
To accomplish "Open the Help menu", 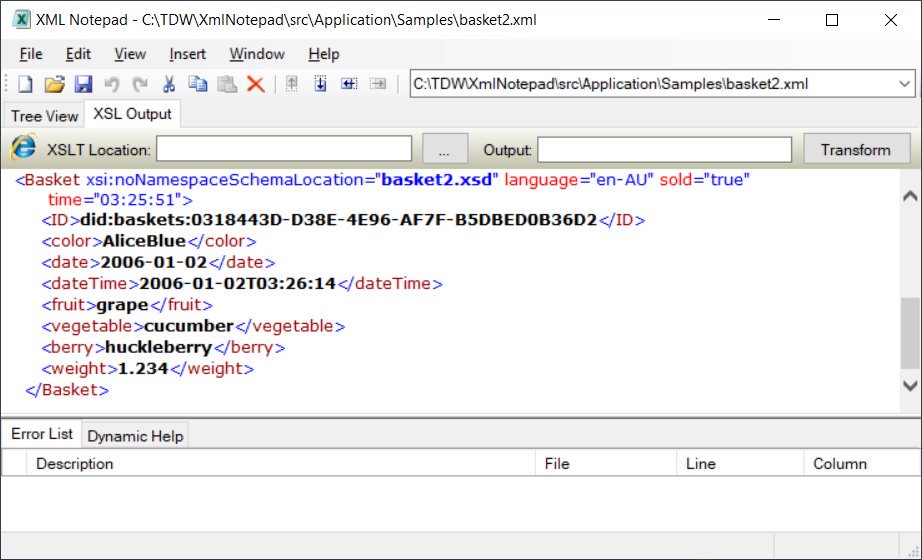I will click(324, 54).
